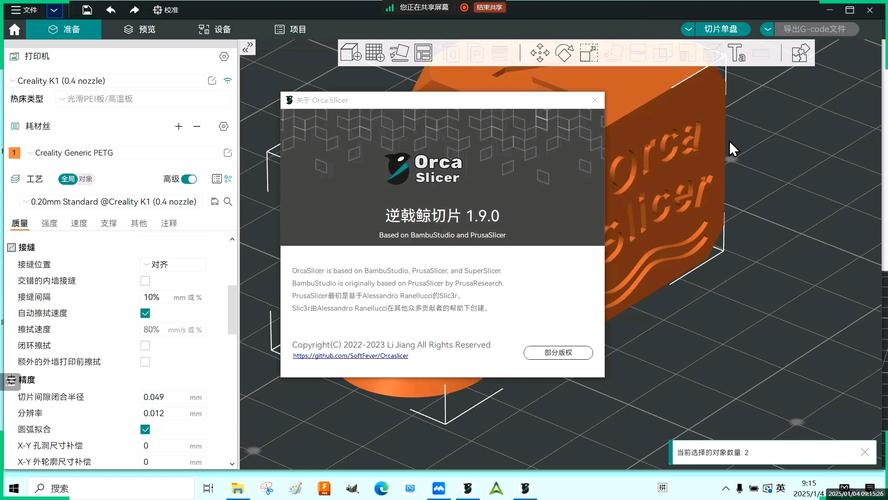
Task: Select the Text emboss tool icon
Action: (x=737, y=53)
